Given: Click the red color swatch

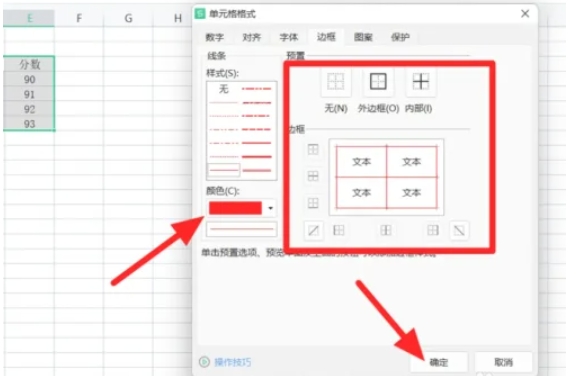Looking at the screenshot, I should (235, 208).
